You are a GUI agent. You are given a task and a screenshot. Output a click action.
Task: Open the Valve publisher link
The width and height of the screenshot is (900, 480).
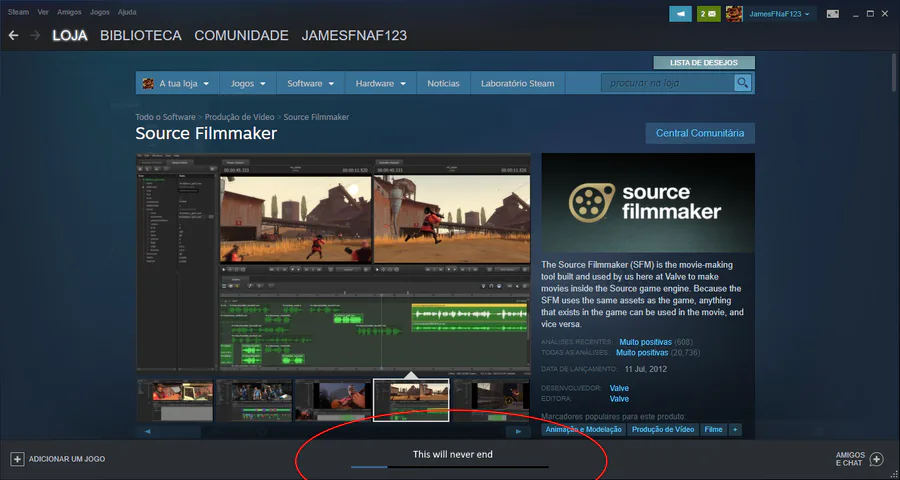(x=619, y=398)
